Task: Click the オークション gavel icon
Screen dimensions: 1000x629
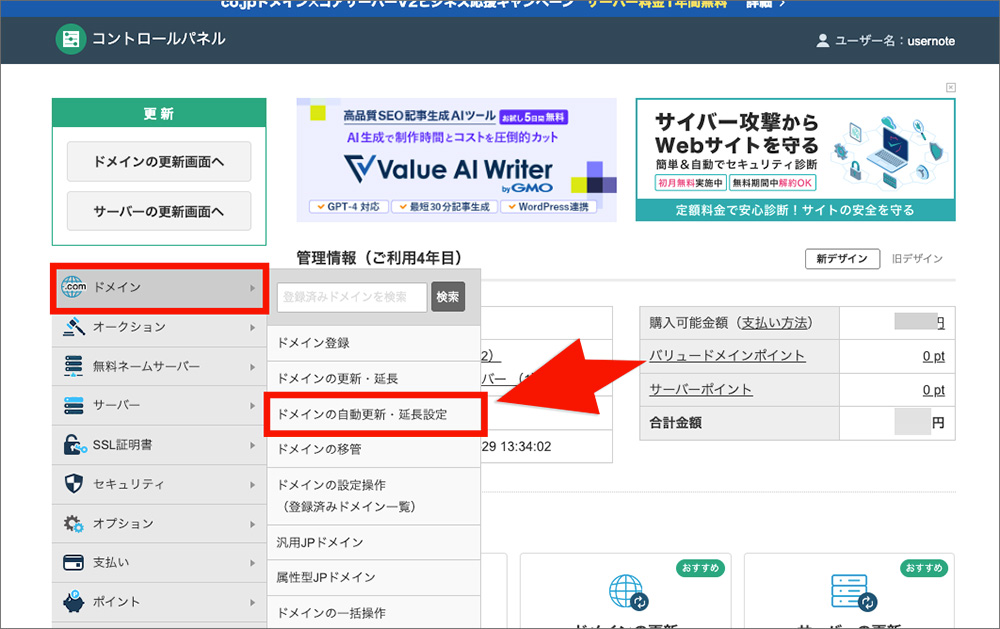Action: 74,326
